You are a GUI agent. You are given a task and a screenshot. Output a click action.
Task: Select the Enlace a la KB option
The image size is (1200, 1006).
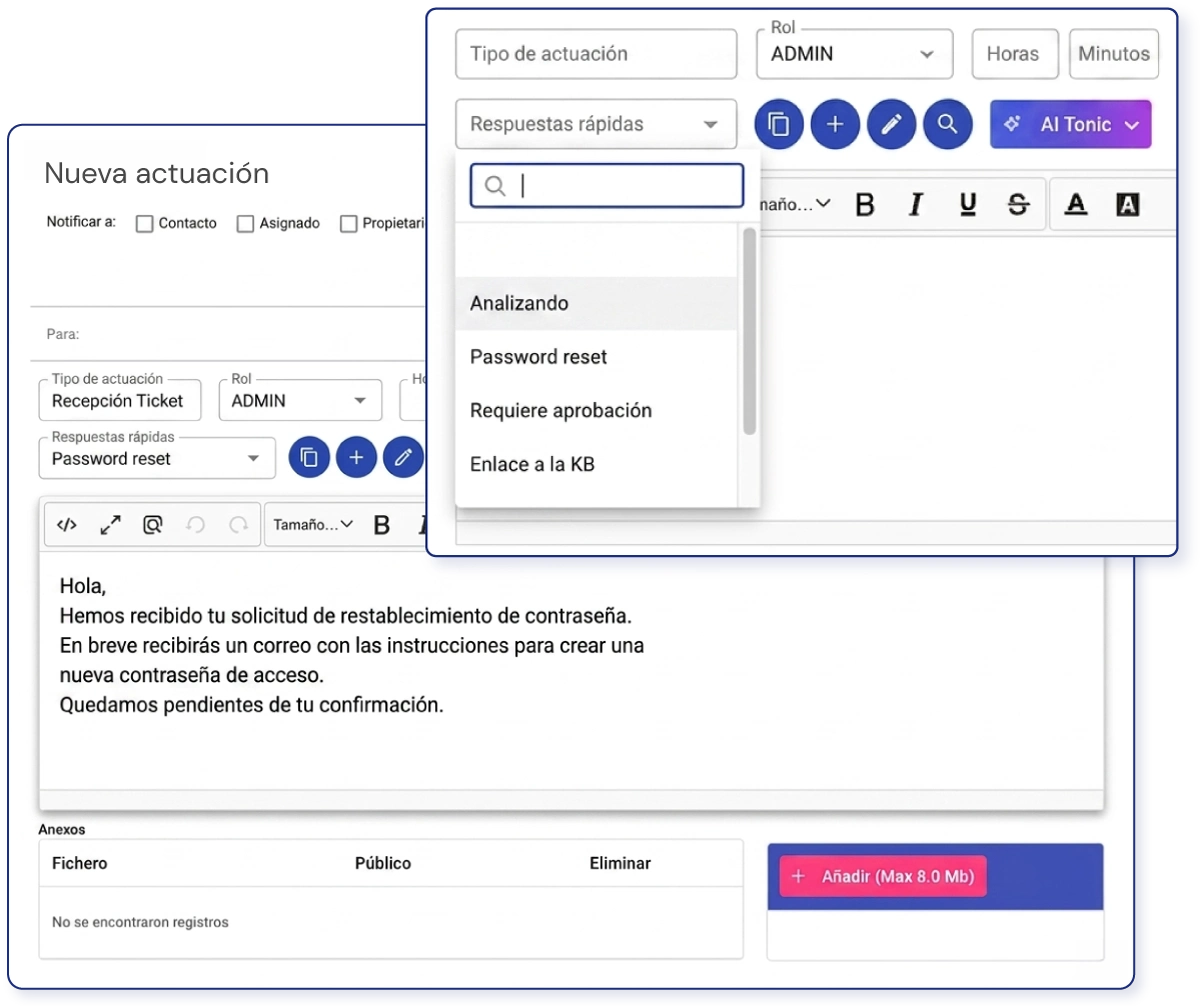[596, 464]
